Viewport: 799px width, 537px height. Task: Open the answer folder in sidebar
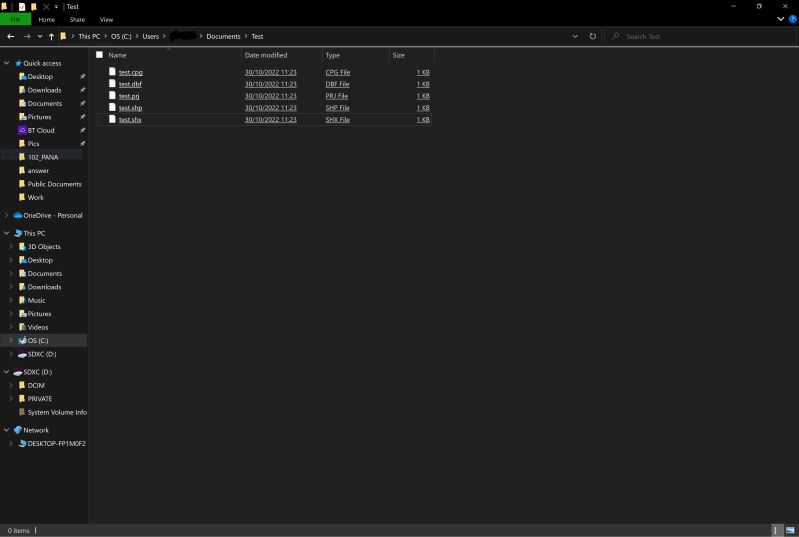(x=38, y=171)
